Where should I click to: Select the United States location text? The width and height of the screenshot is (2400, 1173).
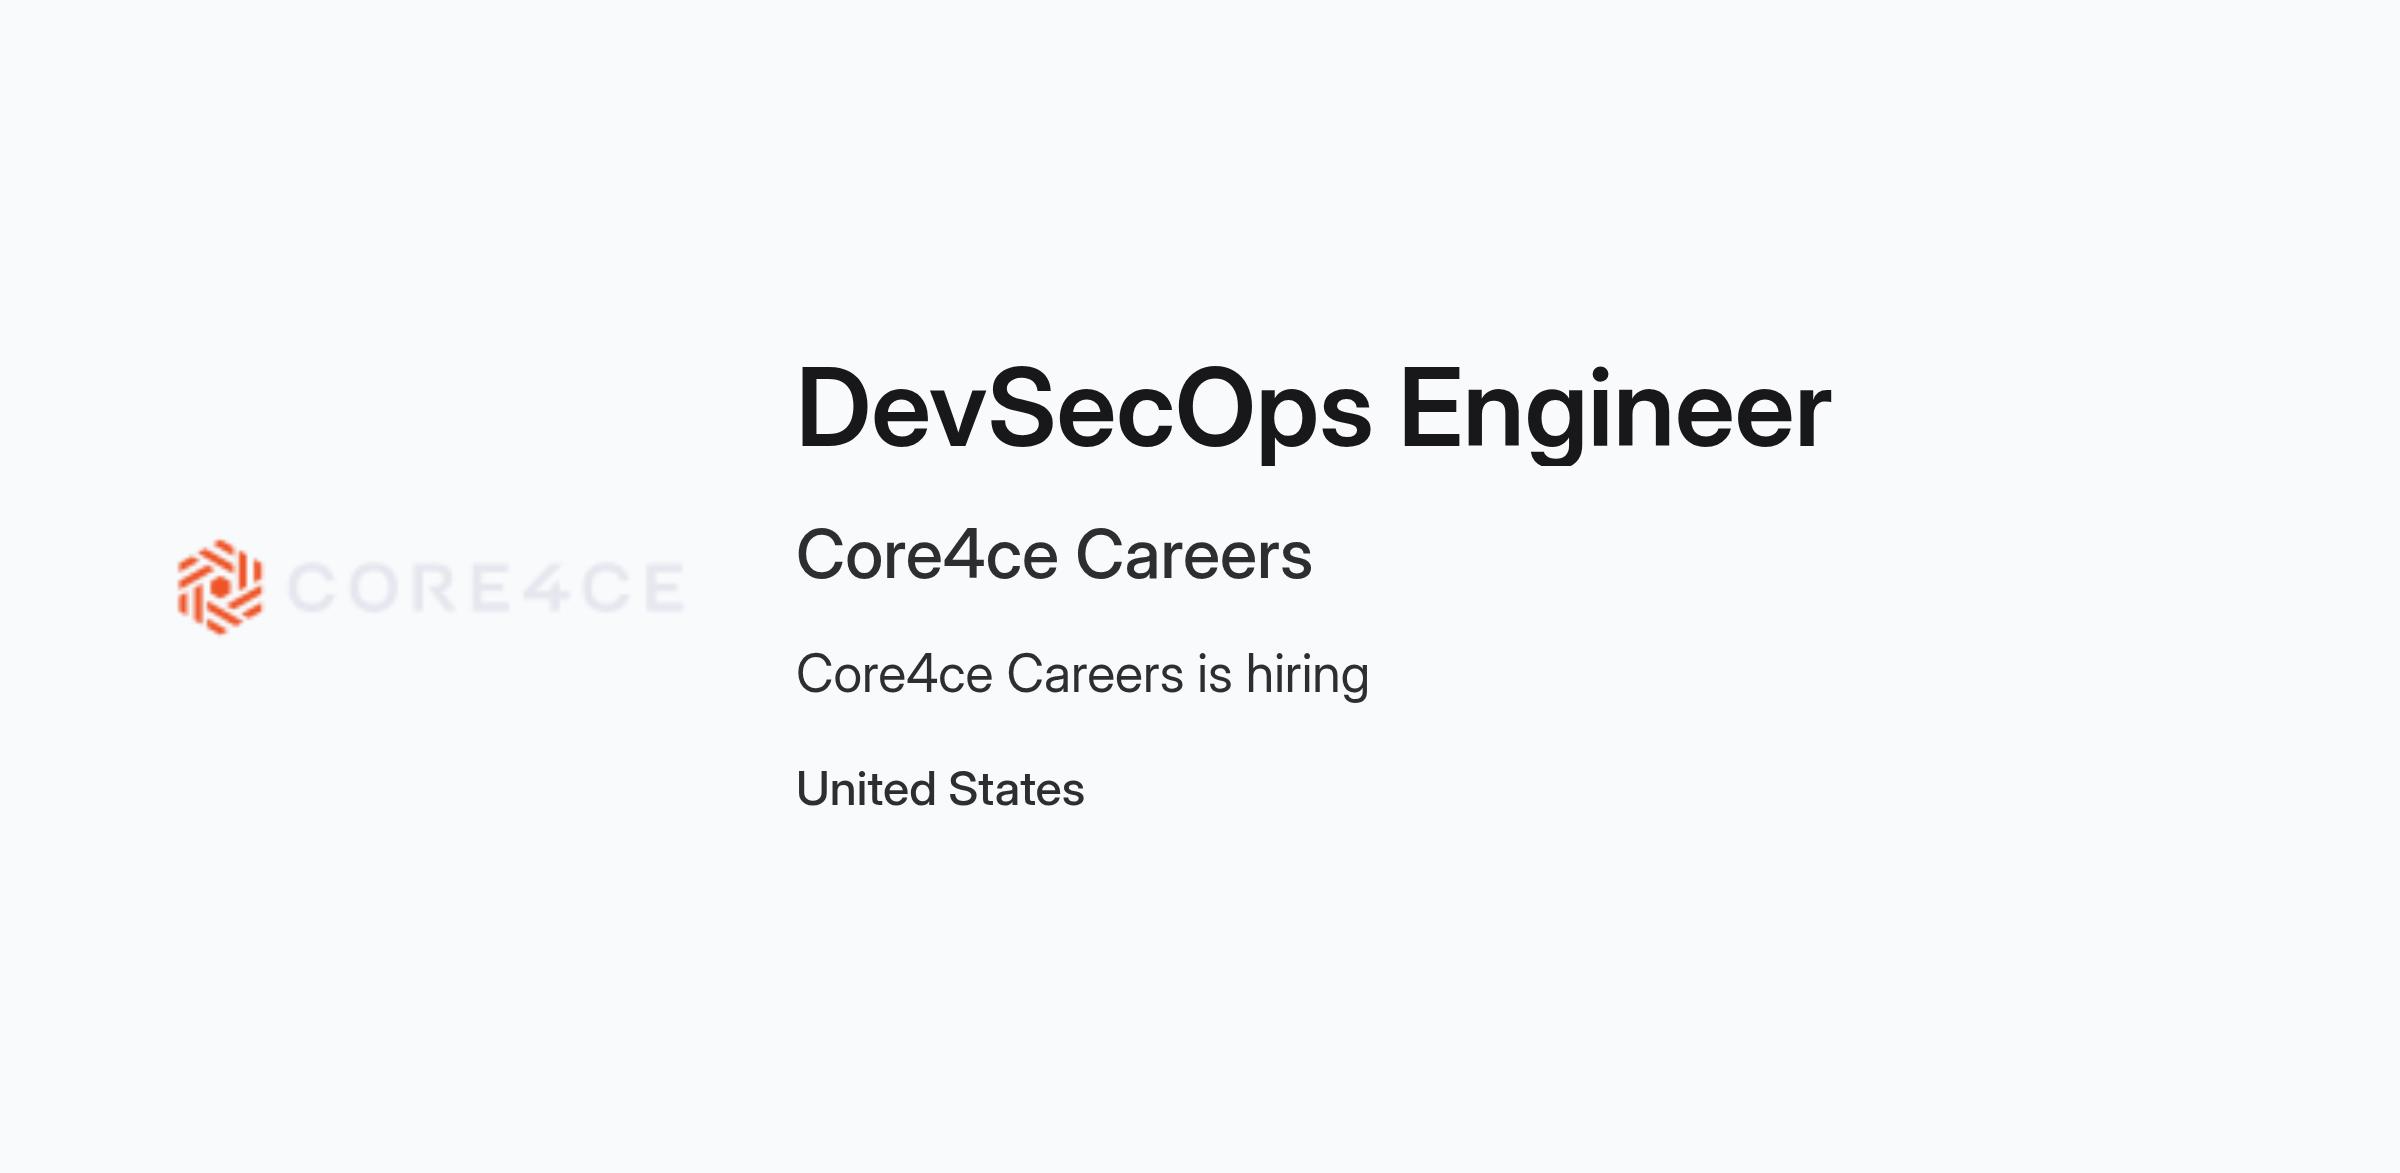click(x=941, y=789)
